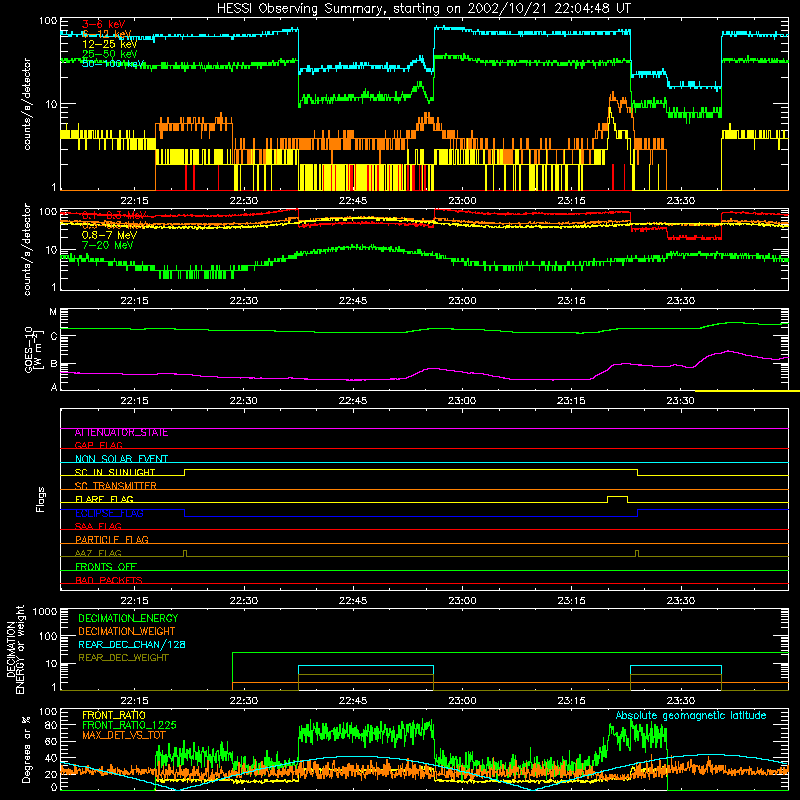
Task: Select the FLARE_FLAG label
Action: (x=104, y=499)
